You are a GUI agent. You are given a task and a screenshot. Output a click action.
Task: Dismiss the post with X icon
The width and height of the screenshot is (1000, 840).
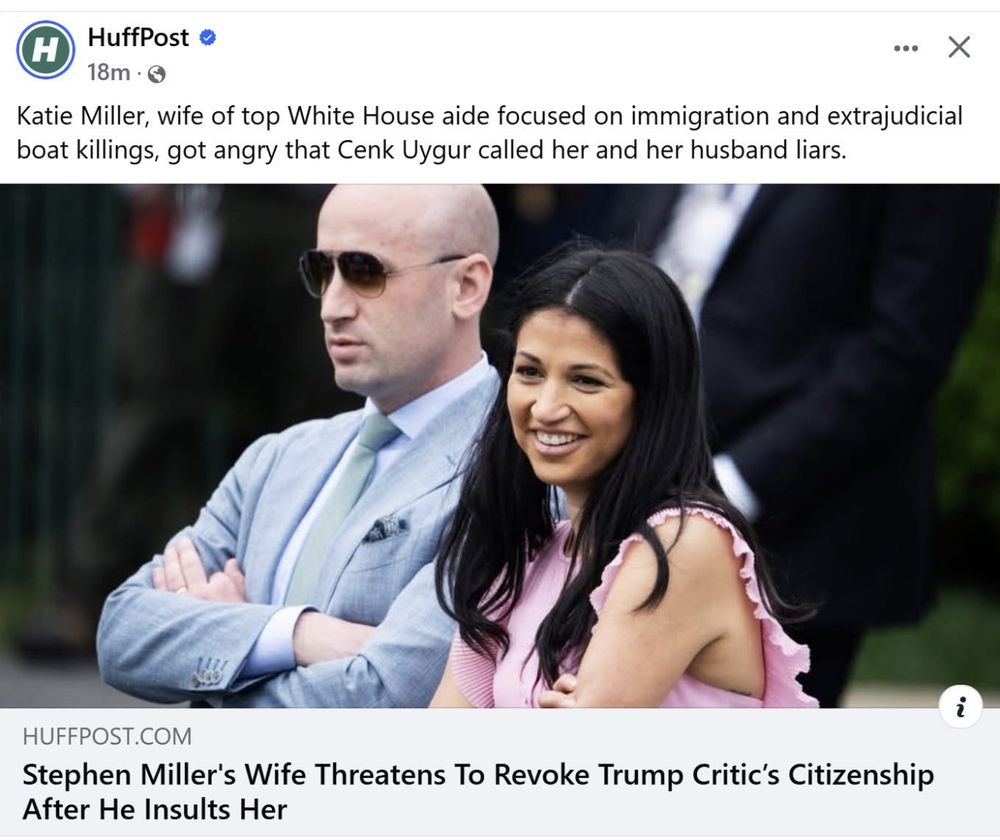tap(959, 47)
